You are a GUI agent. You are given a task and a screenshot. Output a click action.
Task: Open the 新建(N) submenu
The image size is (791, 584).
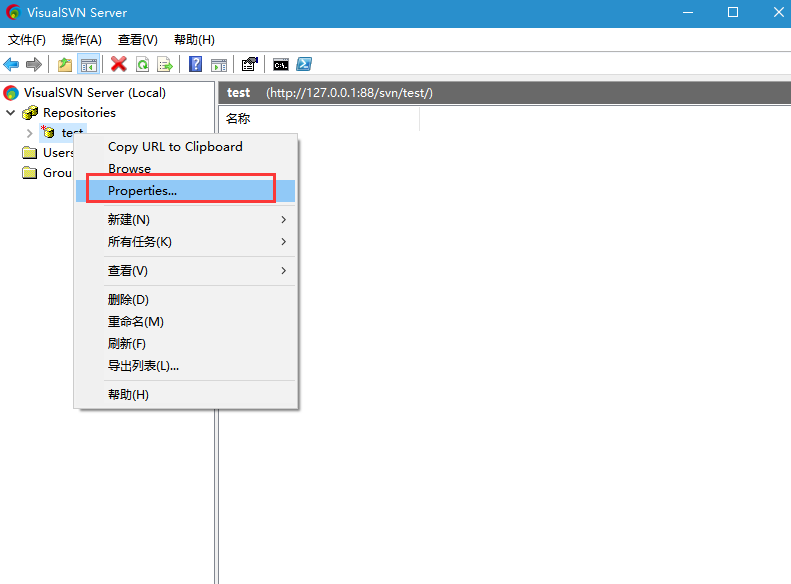coord(185,219)
